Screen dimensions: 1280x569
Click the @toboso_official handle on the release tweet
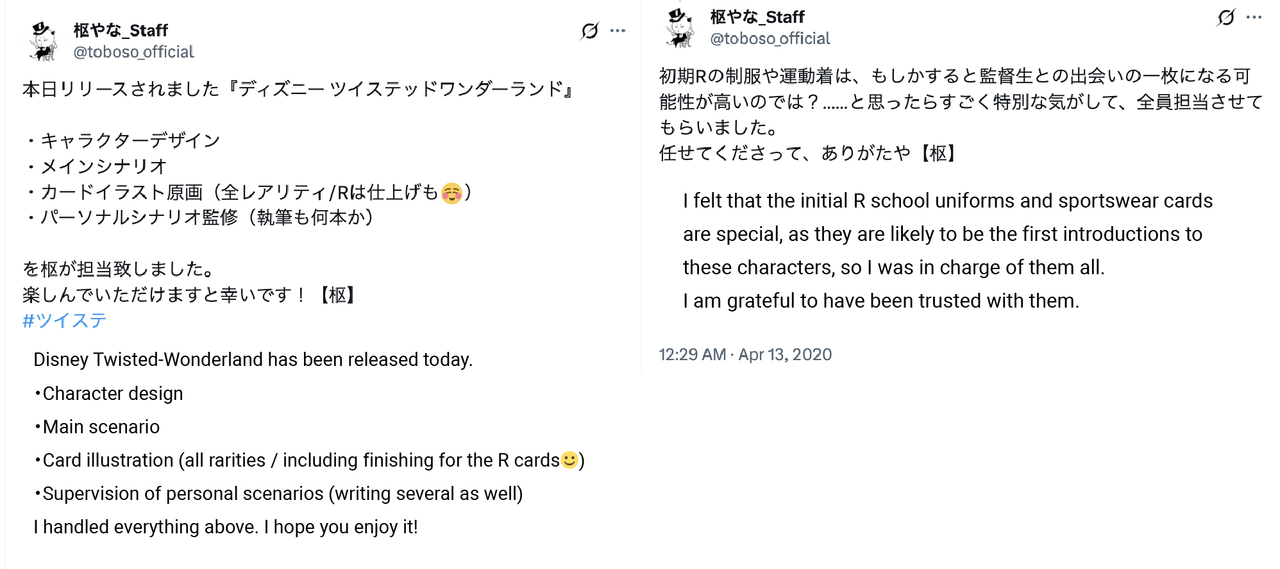[134, 52]
